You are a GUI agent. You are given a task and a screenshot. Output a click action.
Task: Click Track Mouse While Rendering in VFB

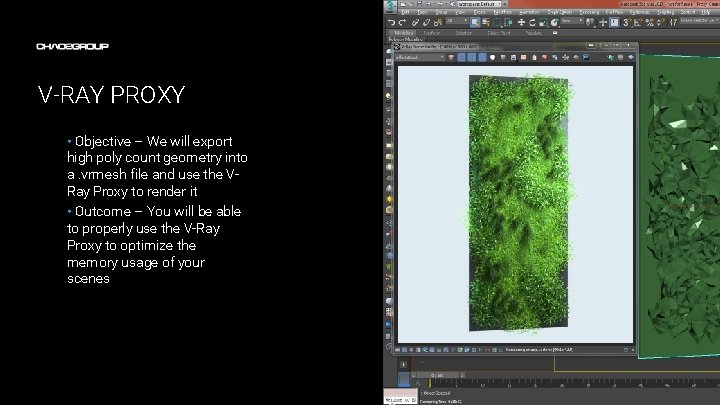565,57
